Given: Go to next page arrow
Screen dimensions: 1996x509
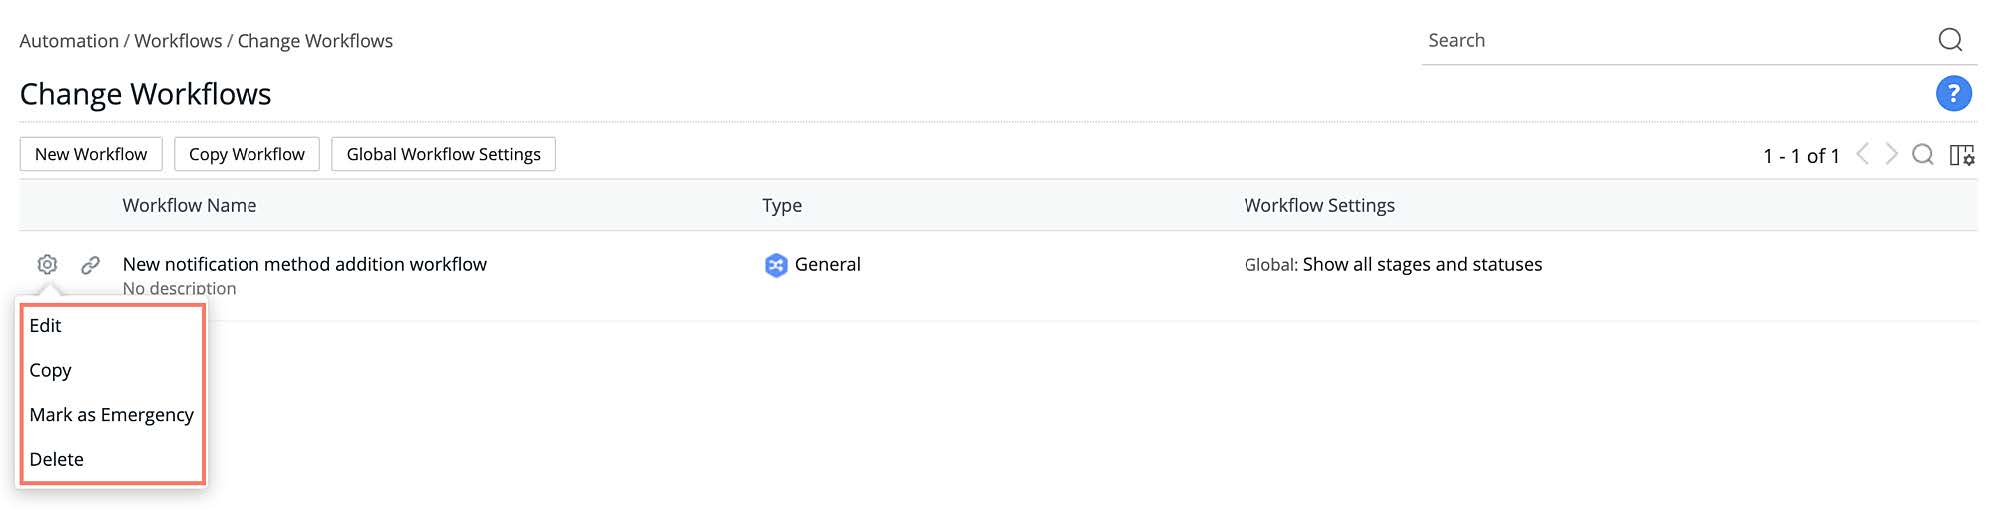Looking at the screenshot, I should point(1891,154).
